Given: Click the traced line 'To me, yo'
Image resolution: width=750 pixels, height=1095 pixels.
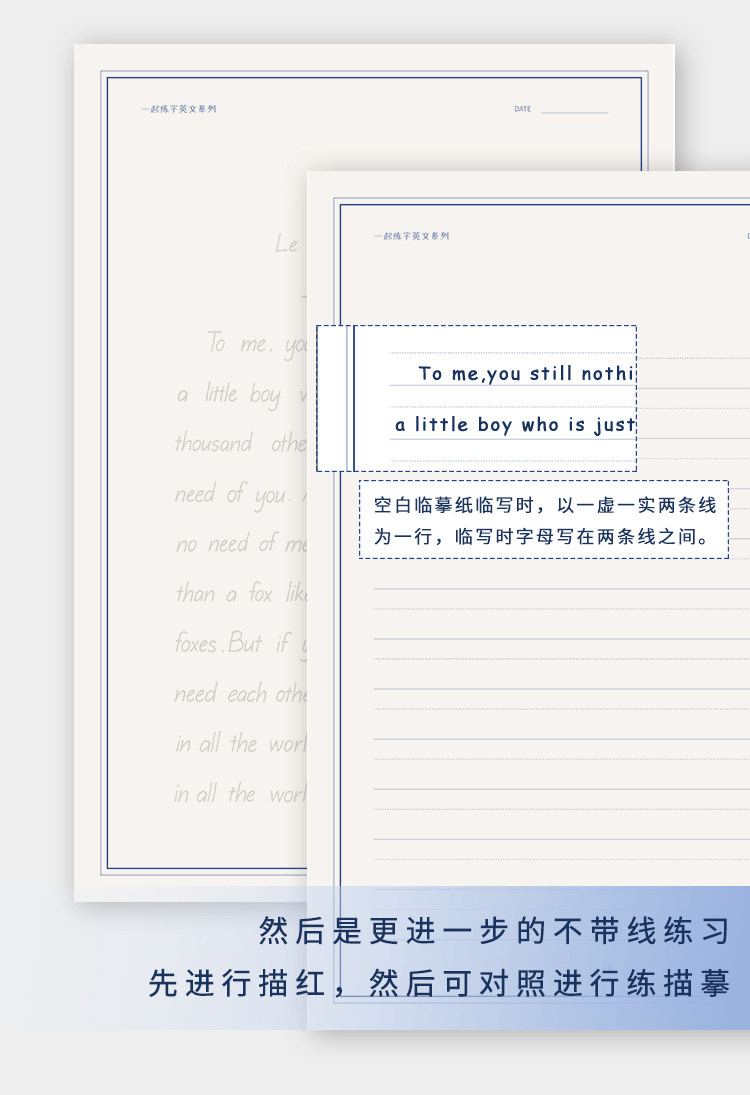Looking at the screenshot, I should click(x=256, y=344).
